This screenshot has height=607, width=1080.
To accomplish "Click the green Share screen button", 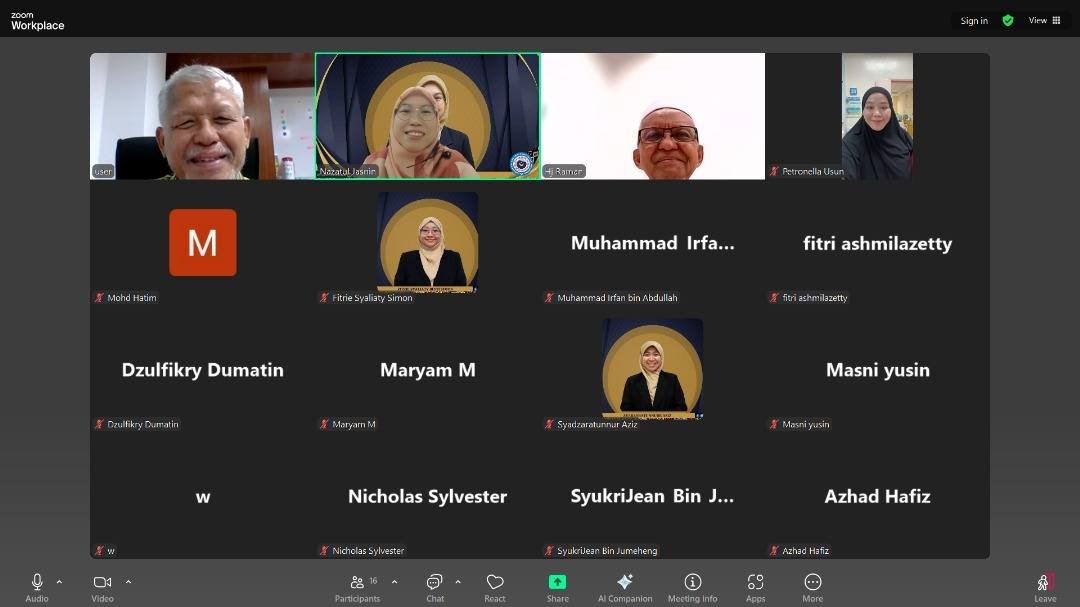I will click(557, 587).
